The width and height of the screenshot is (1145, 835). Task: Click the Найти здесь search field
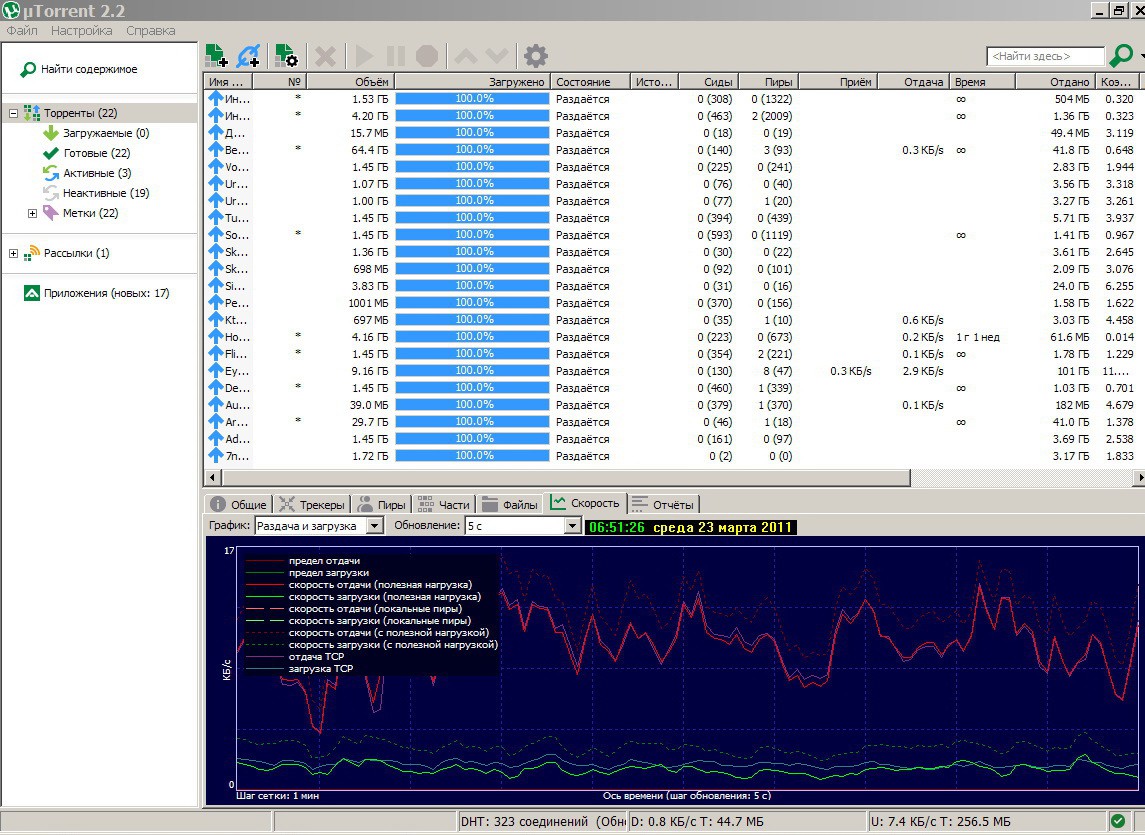click(x=1045, y=56)
